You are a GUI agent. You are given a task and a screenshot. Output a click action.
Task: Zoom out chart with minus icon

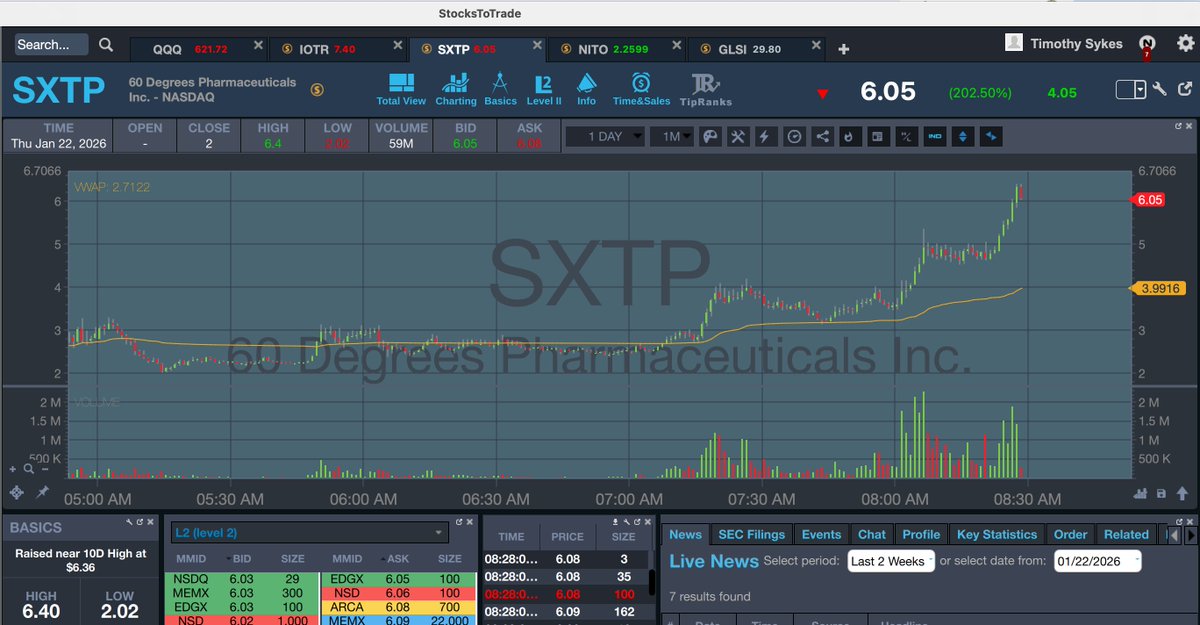click(x=44, y=468)
